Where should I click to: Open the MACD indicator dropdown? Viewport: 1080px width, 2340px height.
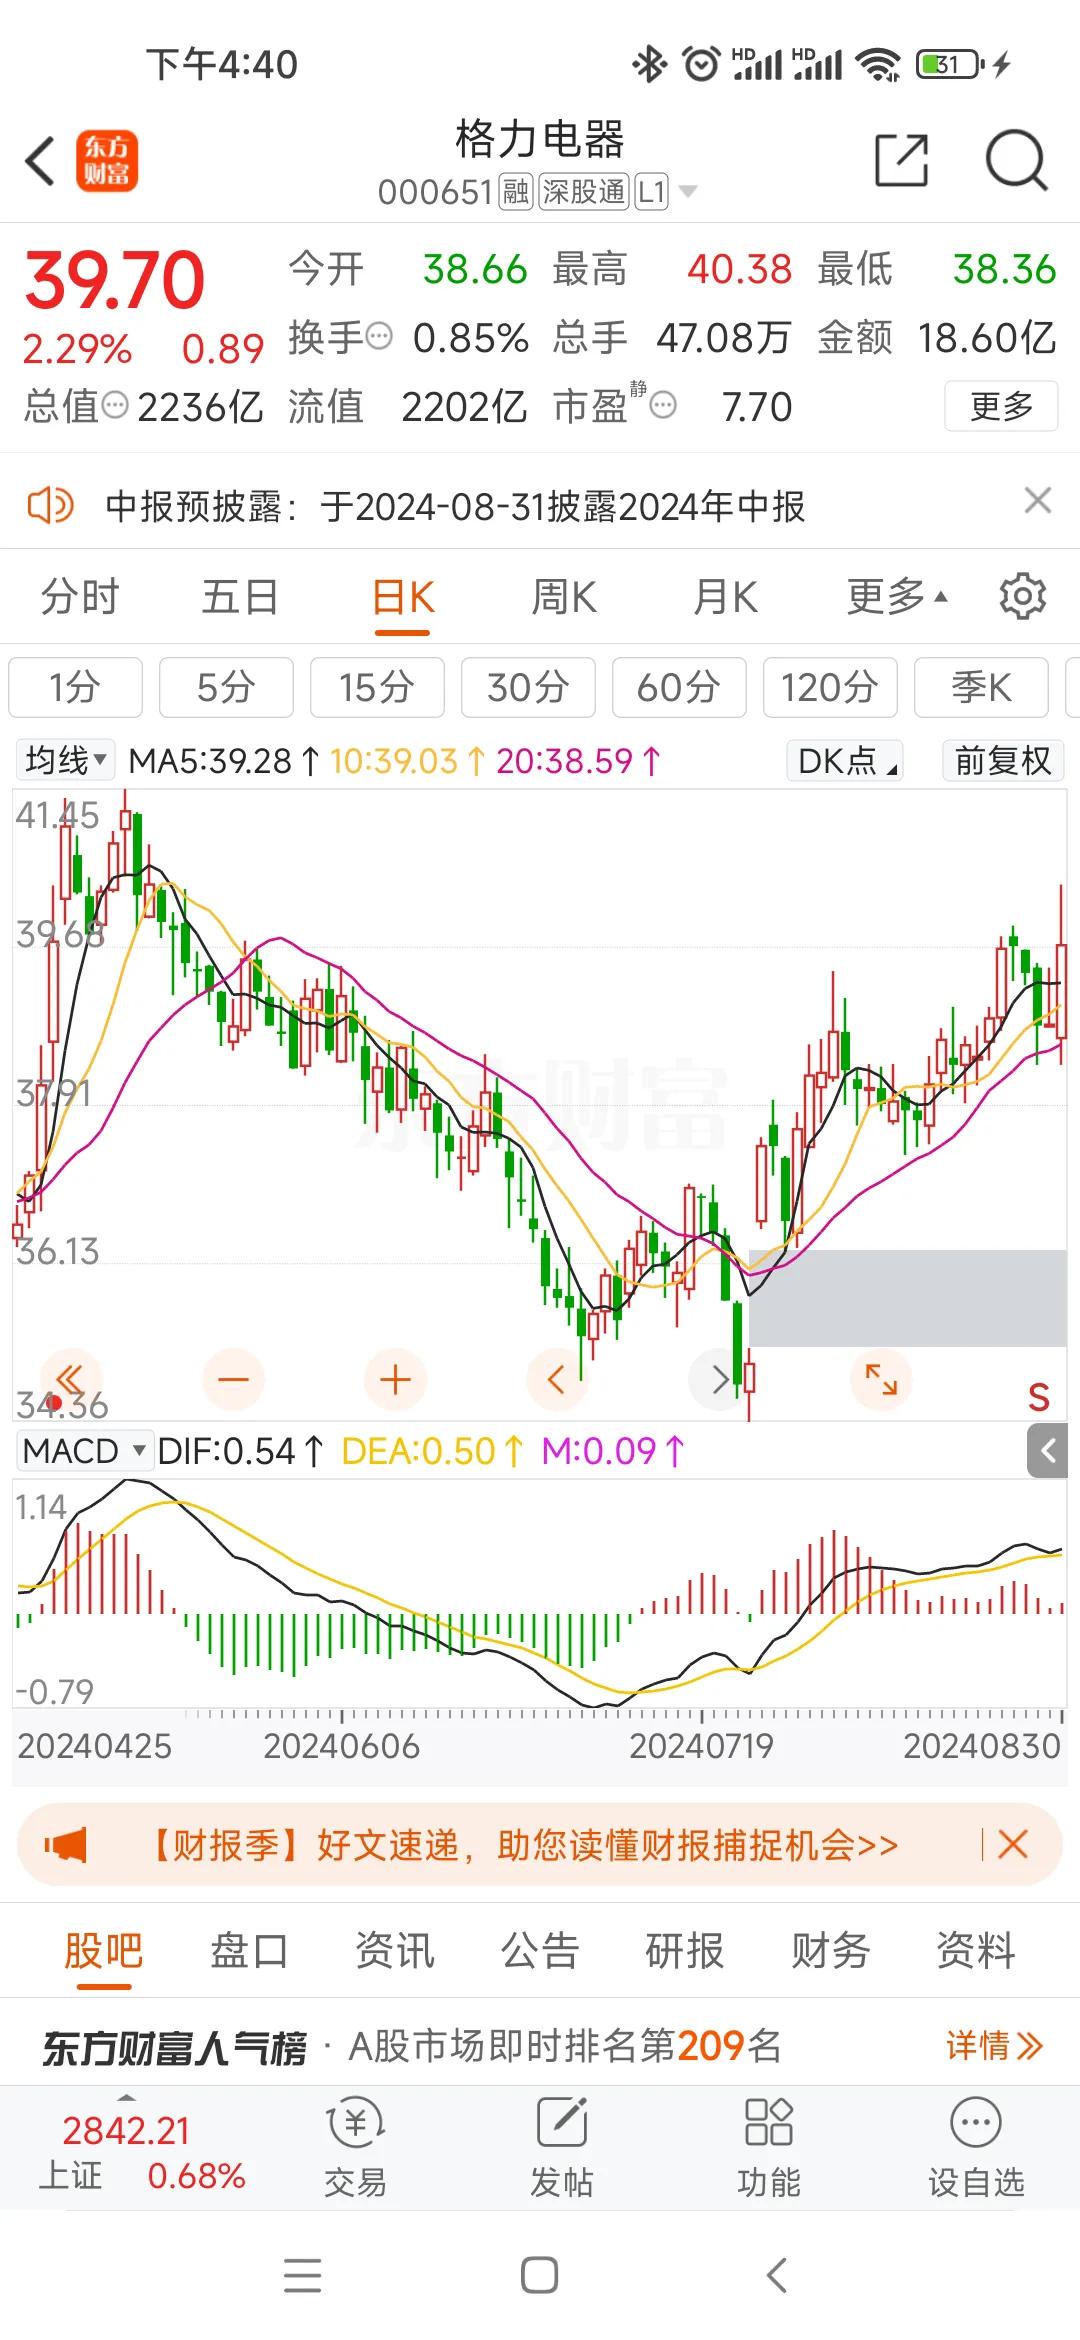(x=84, y=1450)
